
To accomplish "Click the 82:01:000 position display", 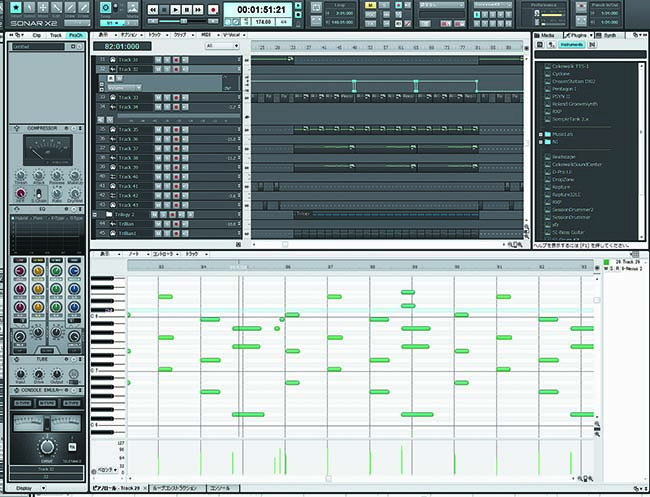I will [122, 46].
